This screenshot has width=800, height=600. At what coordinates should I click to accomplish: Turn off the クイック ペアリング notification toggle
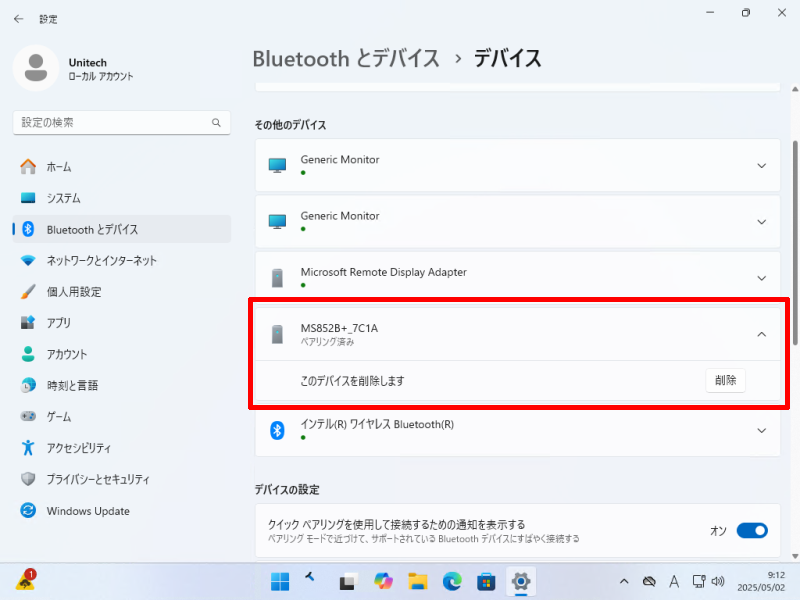click(752, 531)
